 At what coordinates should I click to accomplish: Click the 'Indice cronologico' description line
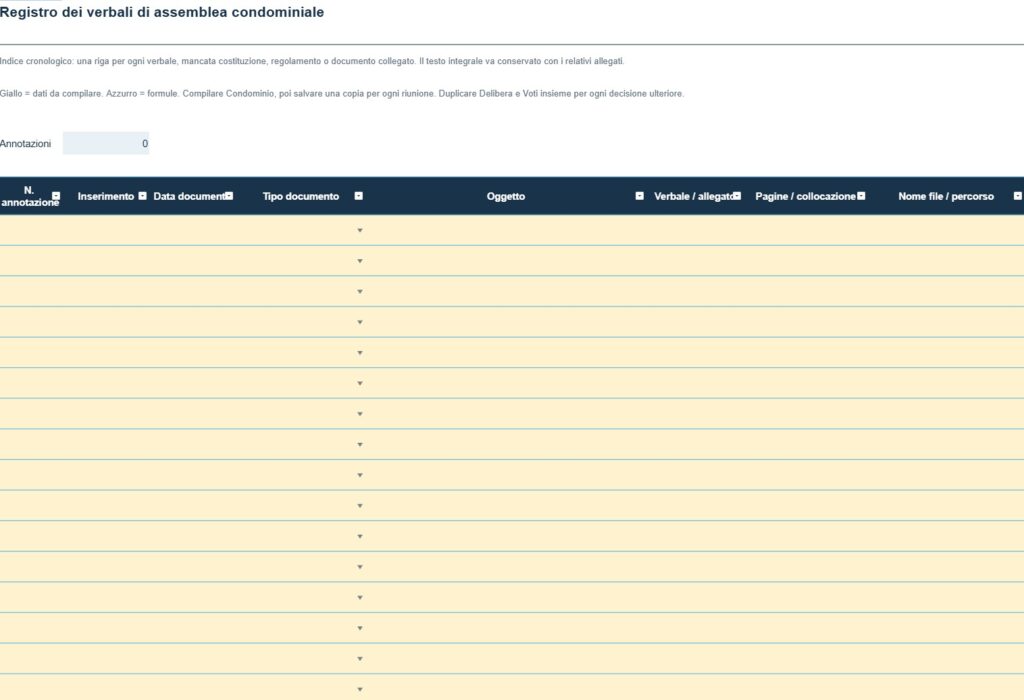312,61
